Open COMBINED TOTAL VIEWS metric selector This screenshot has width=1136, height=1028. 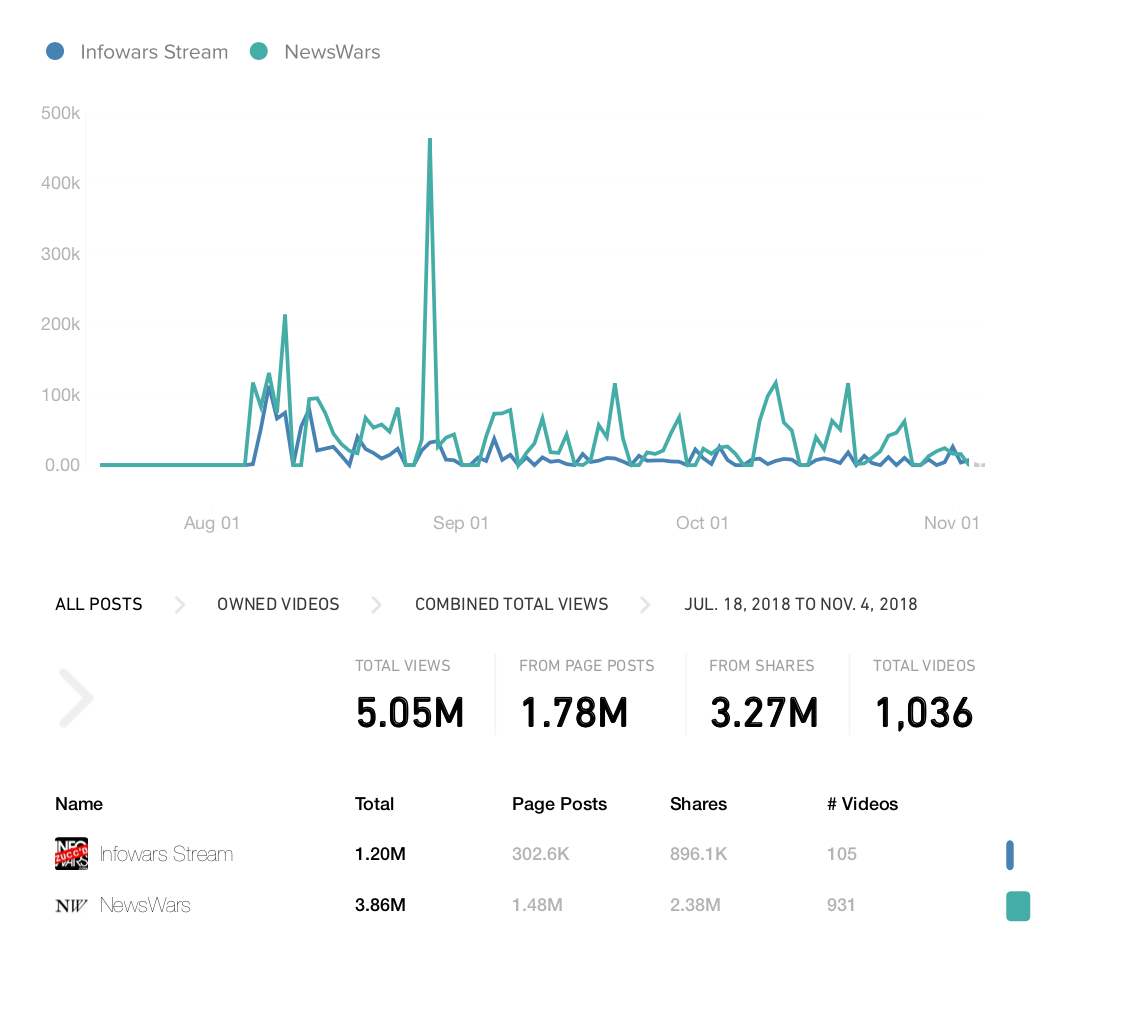pyautogui.click(x=511, y=604)
